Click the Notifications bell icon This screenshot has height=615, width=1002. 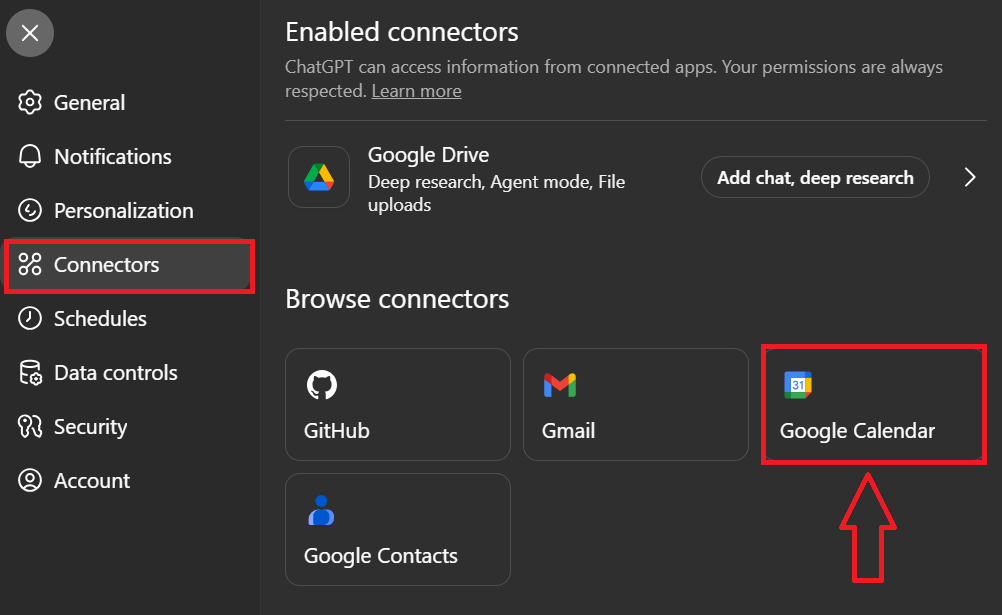30,156
